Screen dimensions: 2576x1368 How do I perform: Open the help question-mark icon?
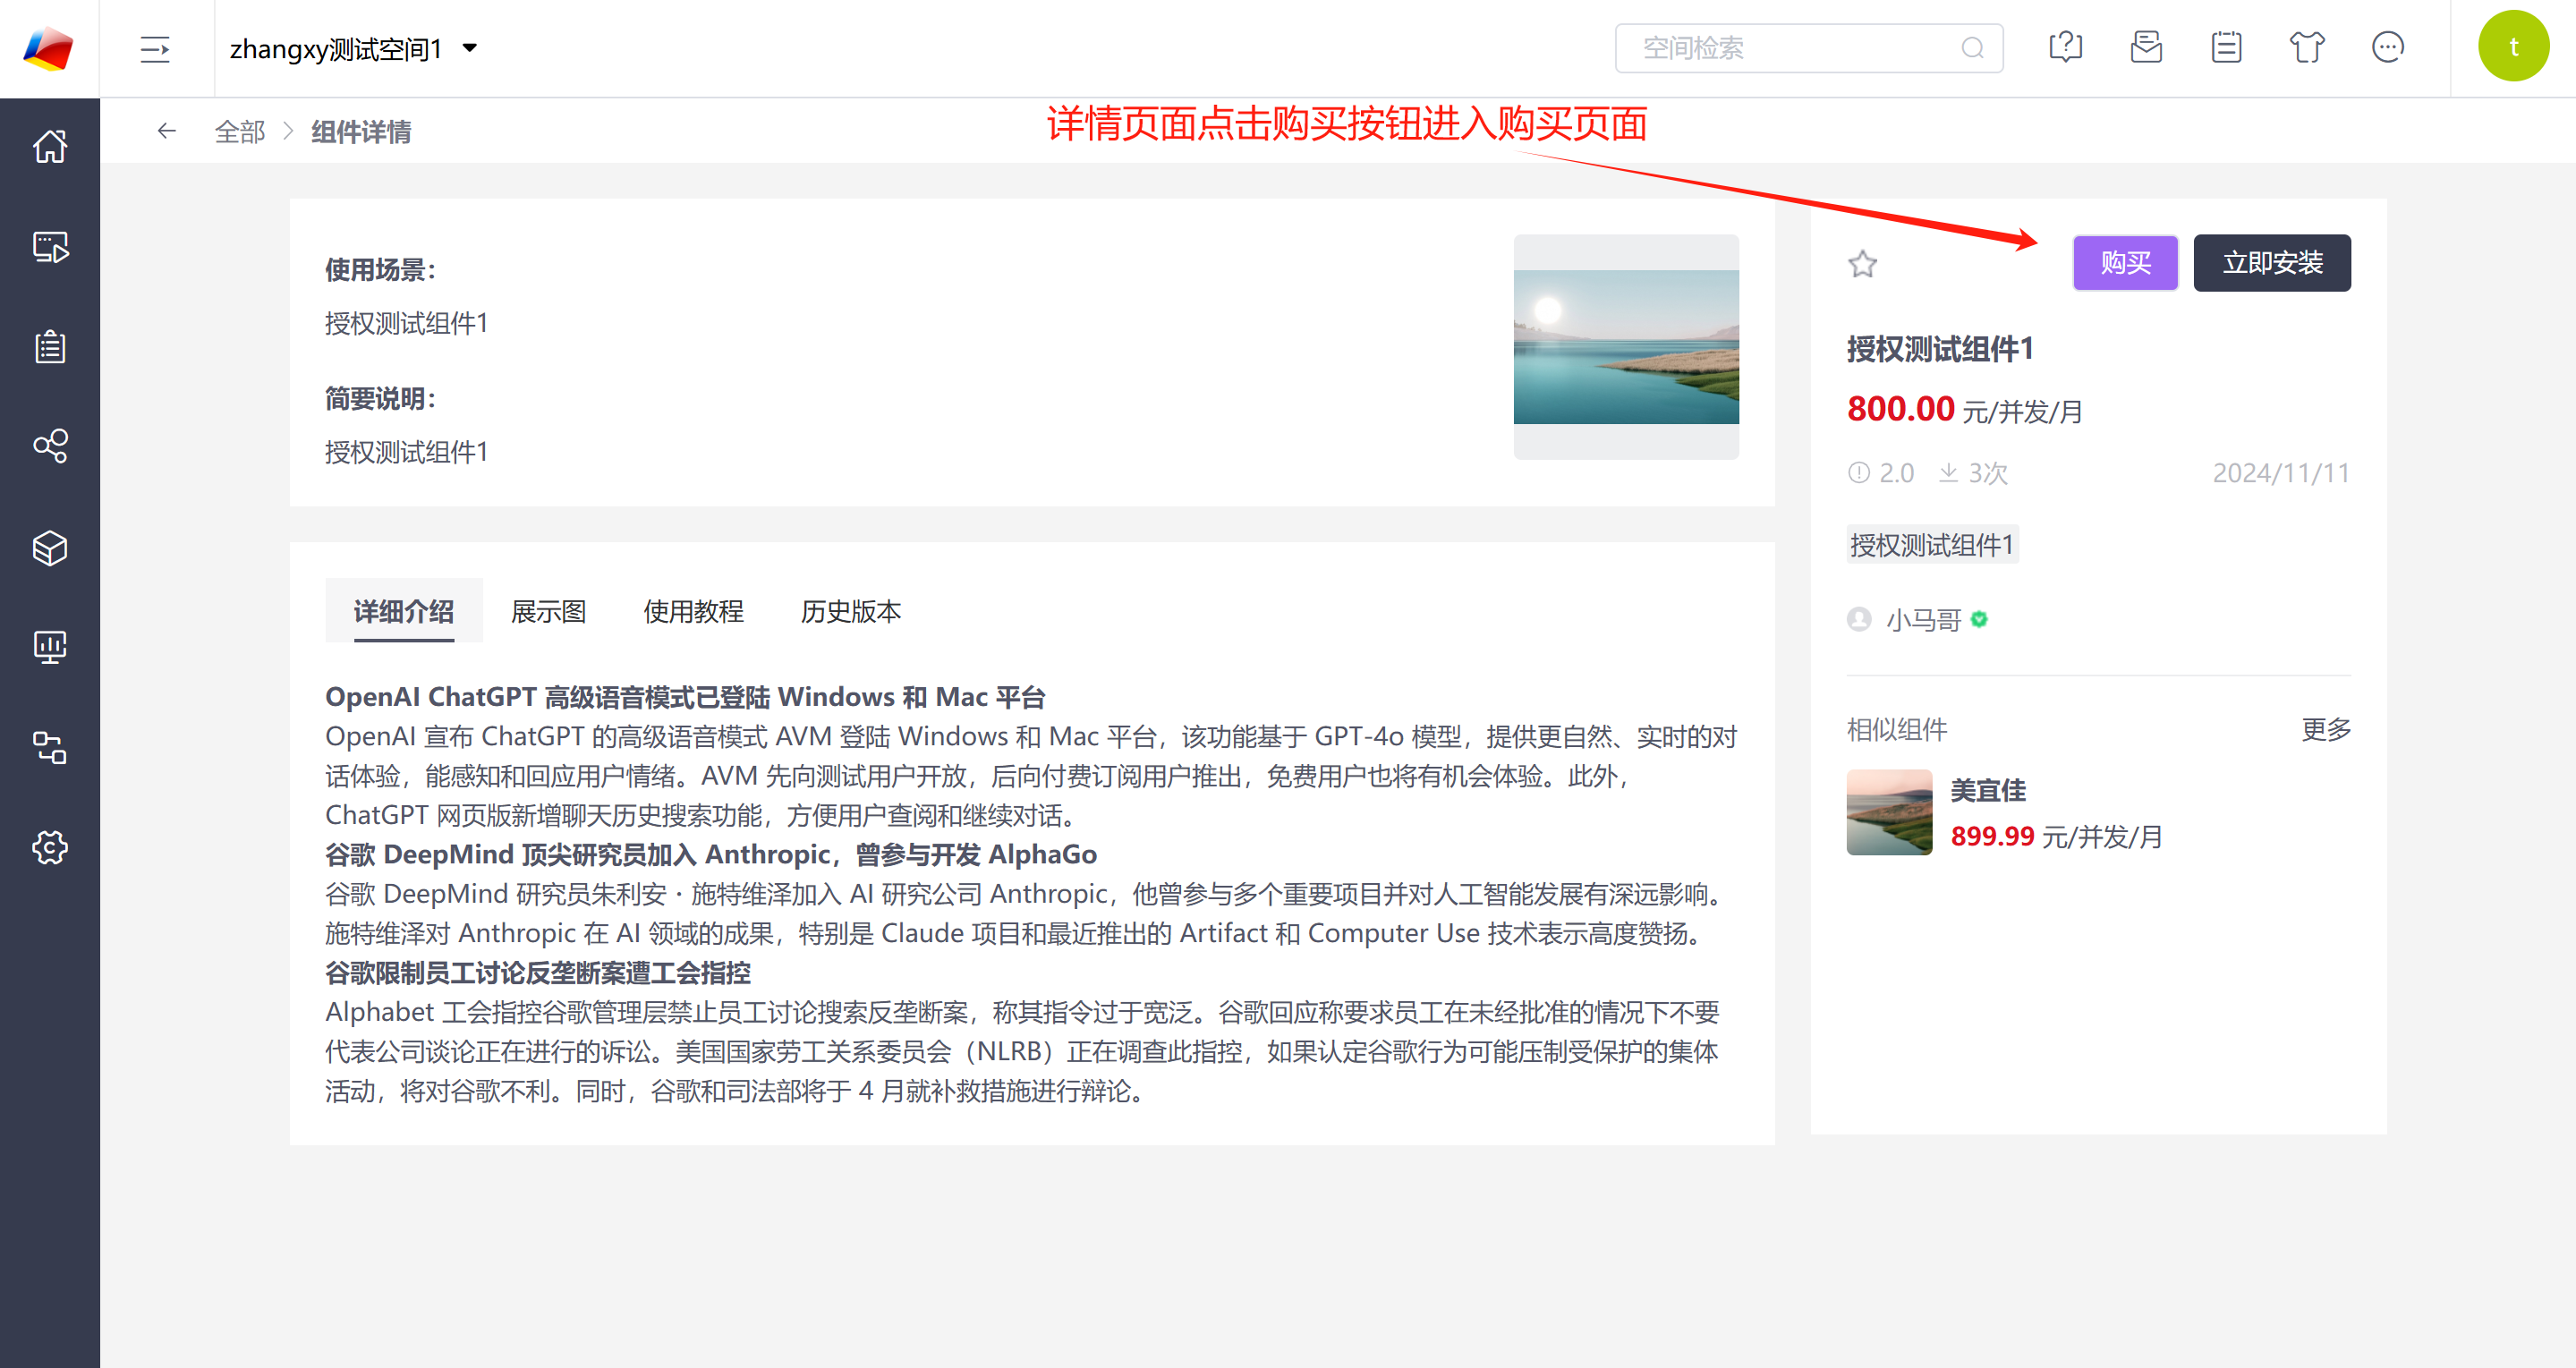click(2065, 47)
